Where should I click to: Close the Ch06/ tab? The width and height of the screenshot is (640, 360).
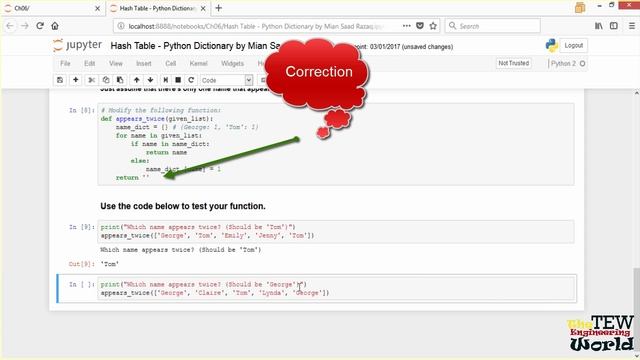coord(97,8)
